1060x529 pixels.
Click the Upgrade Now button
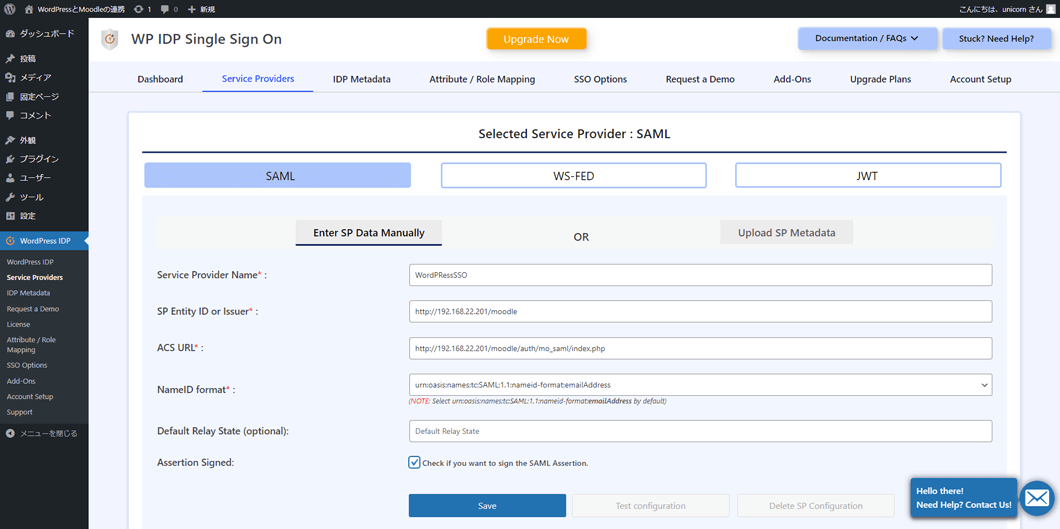pos(536,39)
